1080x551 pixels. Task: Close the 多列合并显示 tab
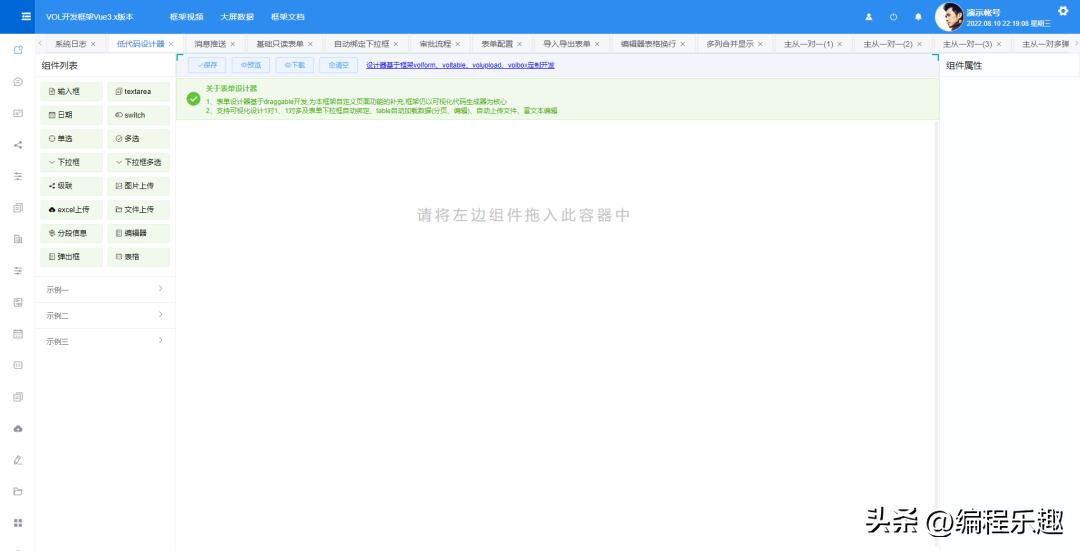click(760, 44)
